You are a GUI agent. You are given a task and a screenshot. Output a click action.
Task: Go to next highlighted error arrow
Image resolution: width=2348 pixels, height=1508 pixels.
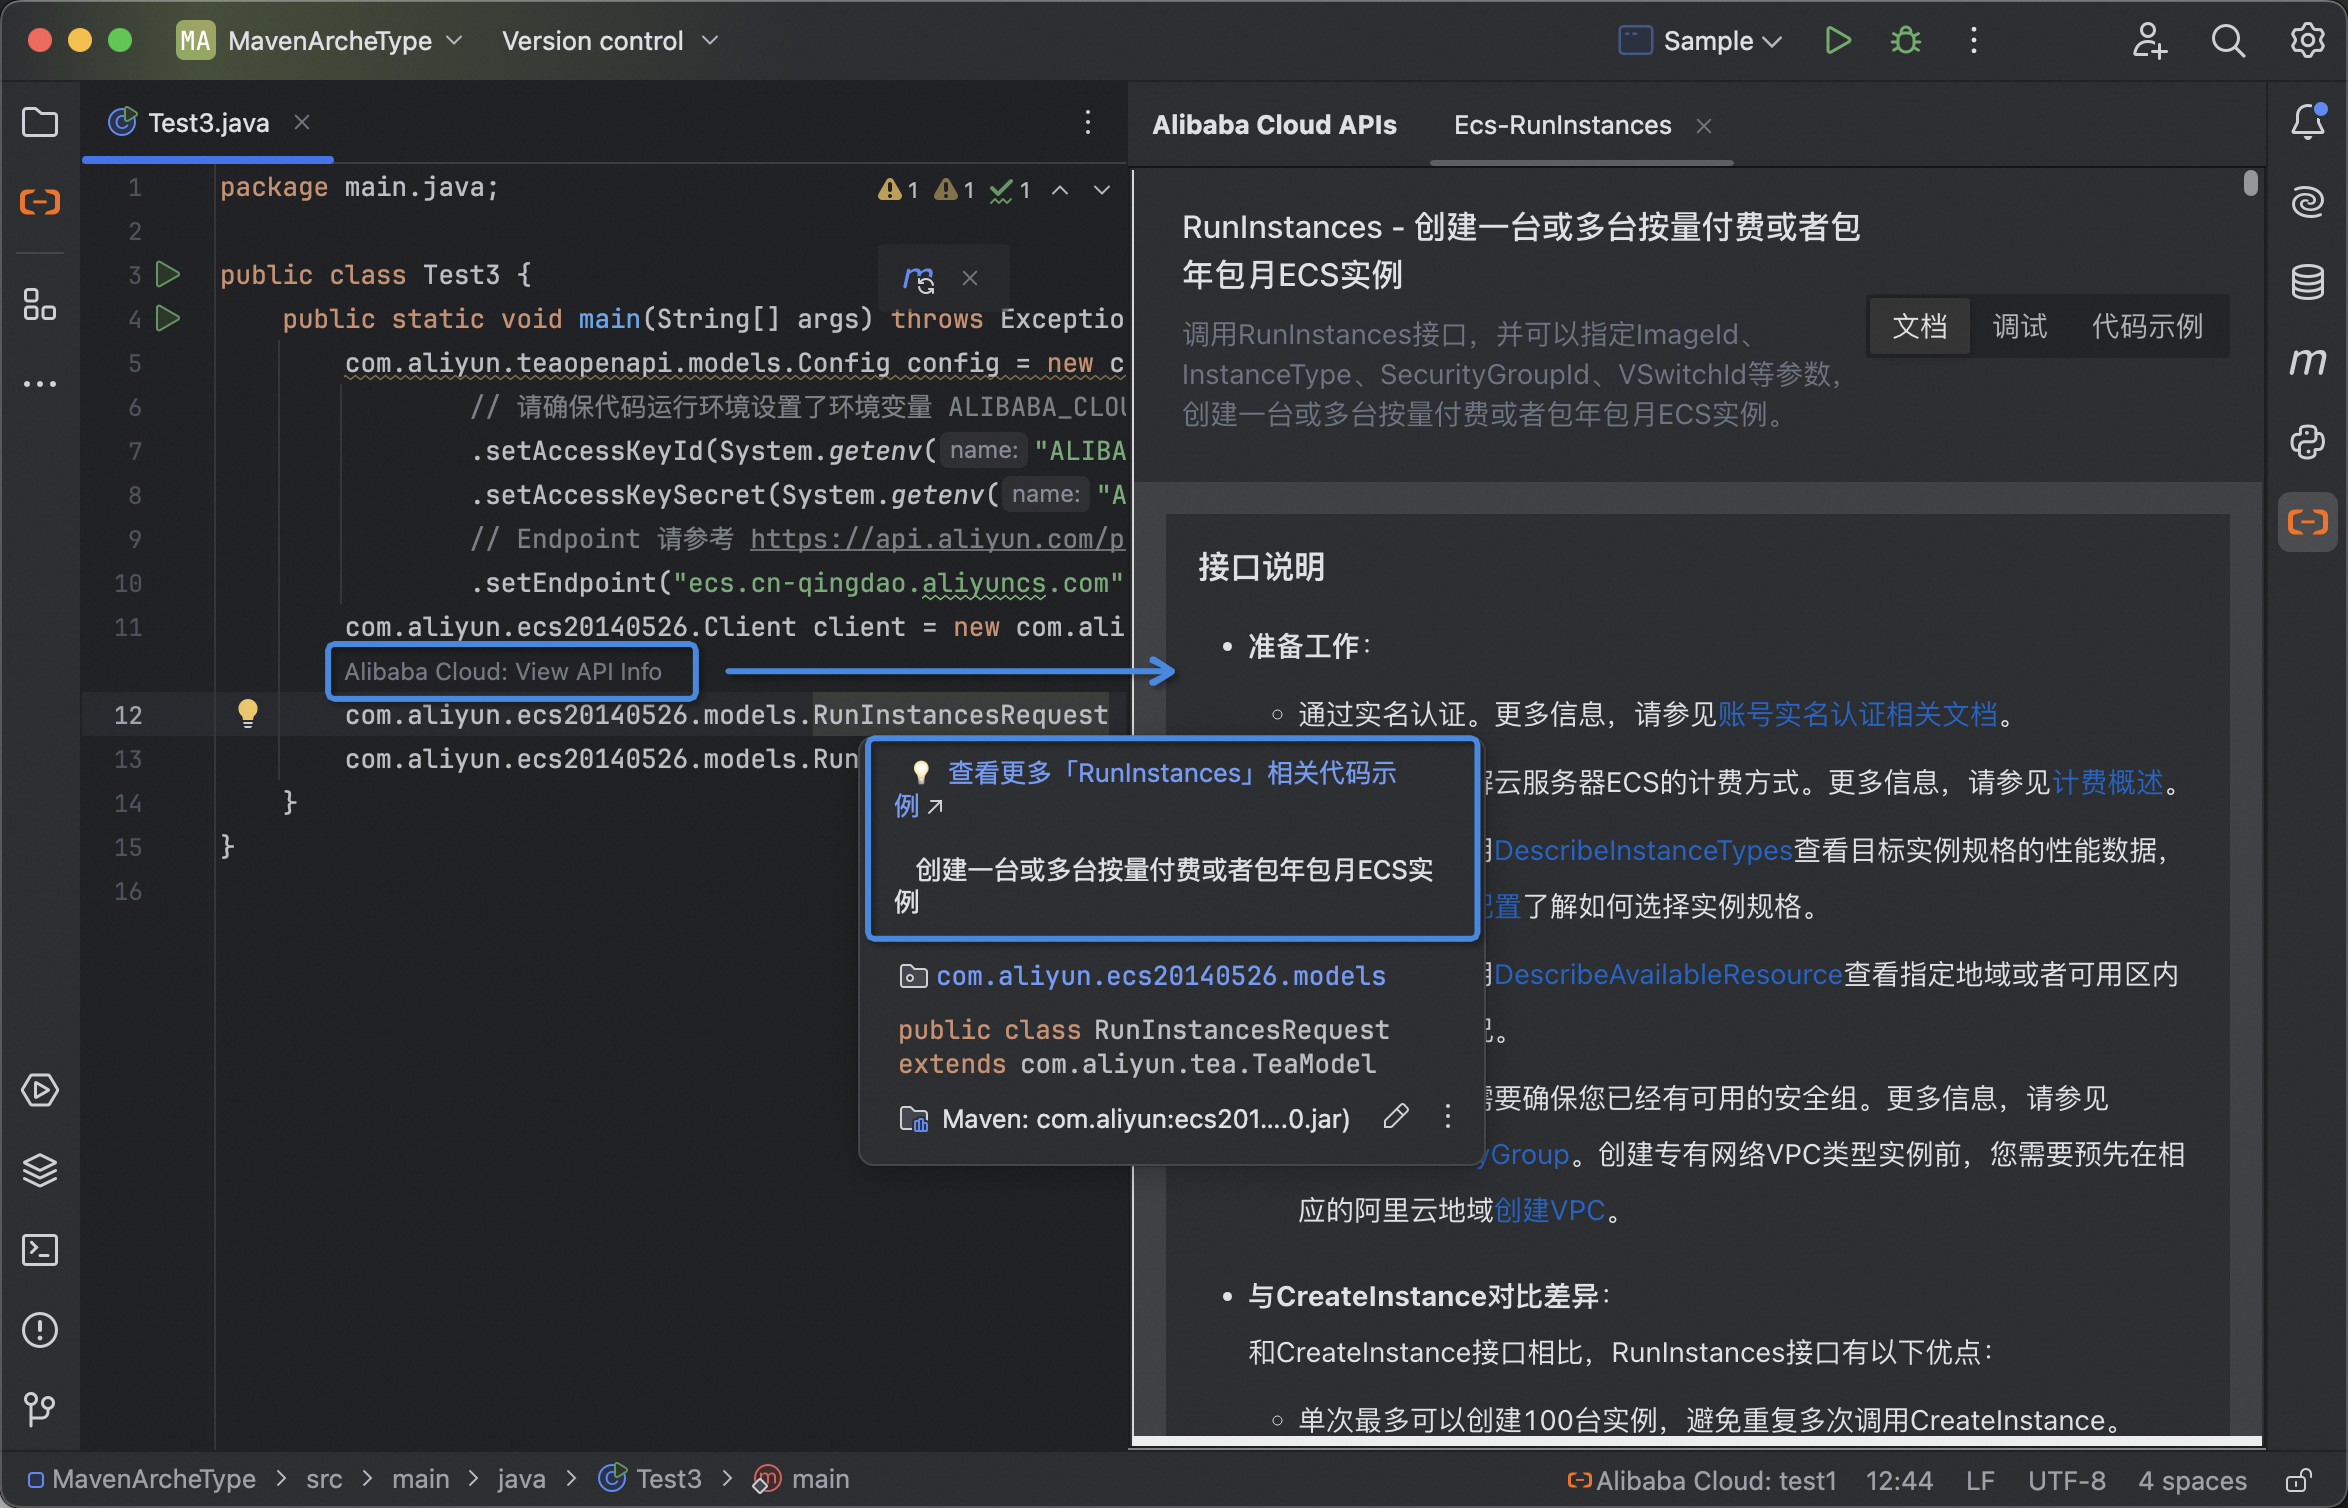point(1102,190)
